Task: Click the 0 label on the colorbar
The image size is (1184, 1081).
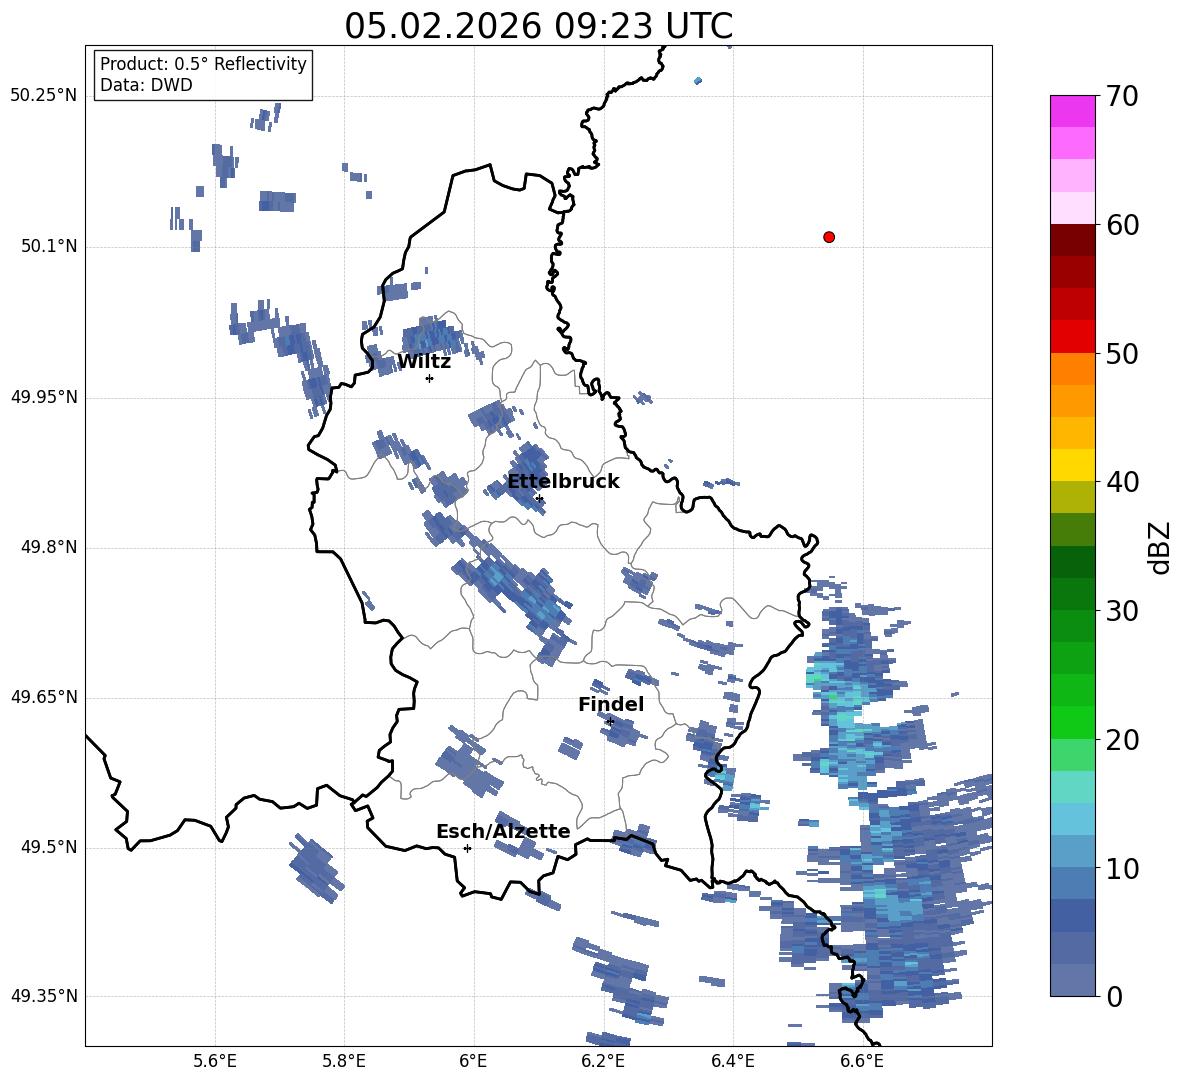Action: [1114, 996]
